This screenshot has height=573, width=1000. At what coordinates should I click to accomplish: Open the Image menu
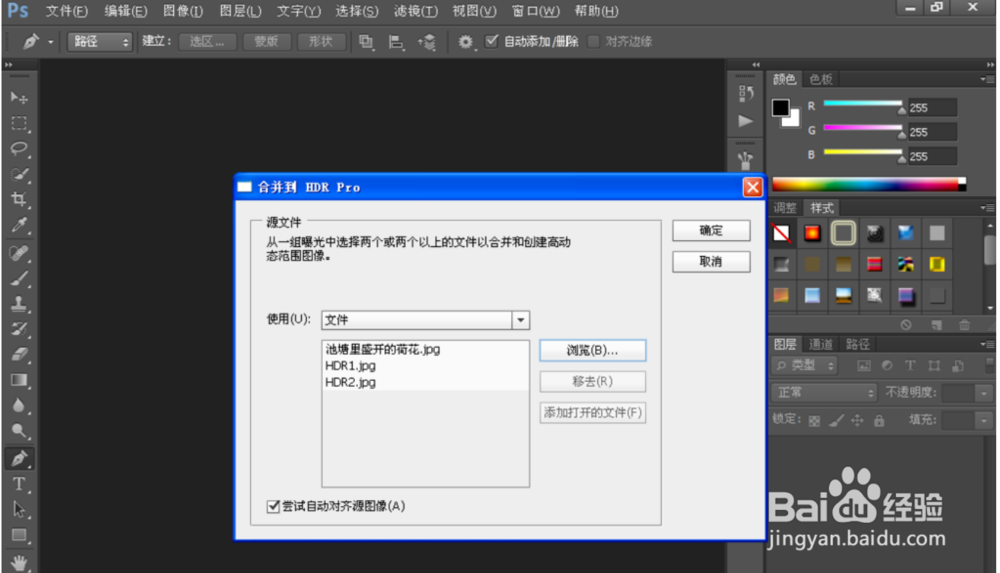(x=183, y=11)
